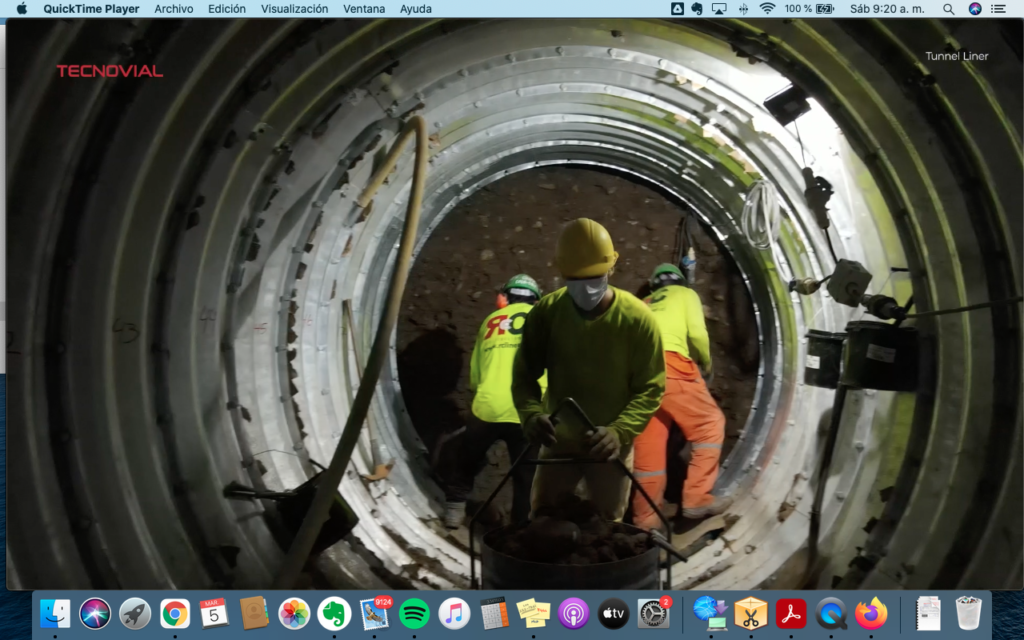Open the Ventana menu
Viewport: 1024px width, 640px height.
click(x=364, y=8)
